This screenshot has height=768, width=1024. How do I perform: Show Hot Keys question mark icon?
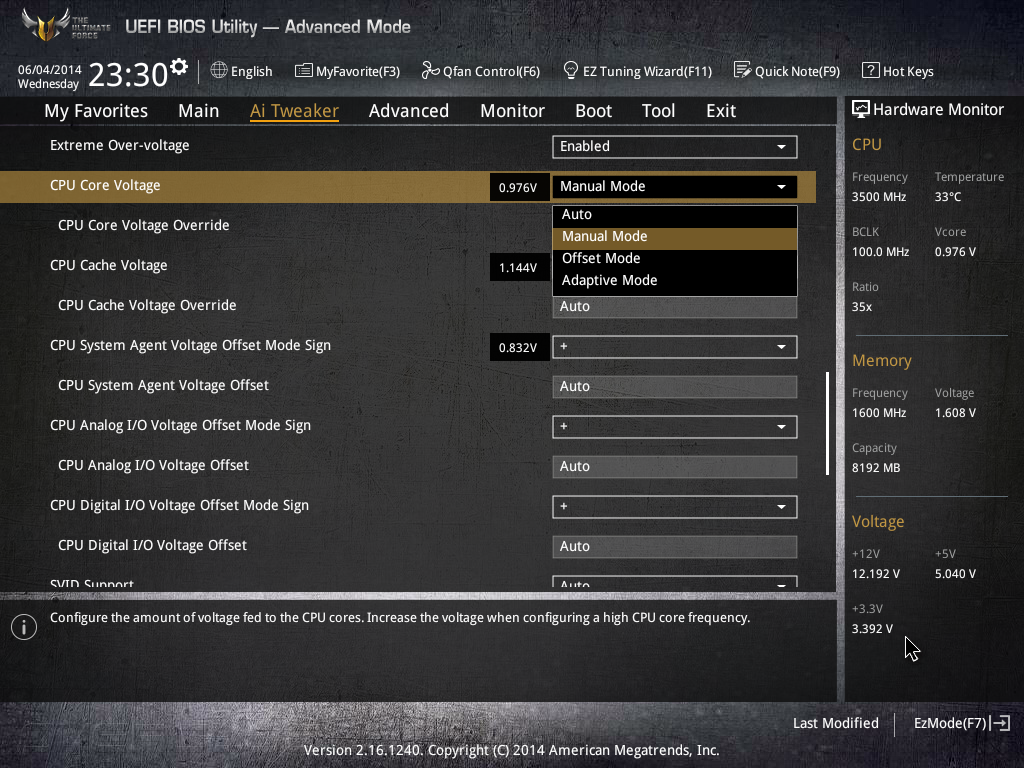click(871, 70)
